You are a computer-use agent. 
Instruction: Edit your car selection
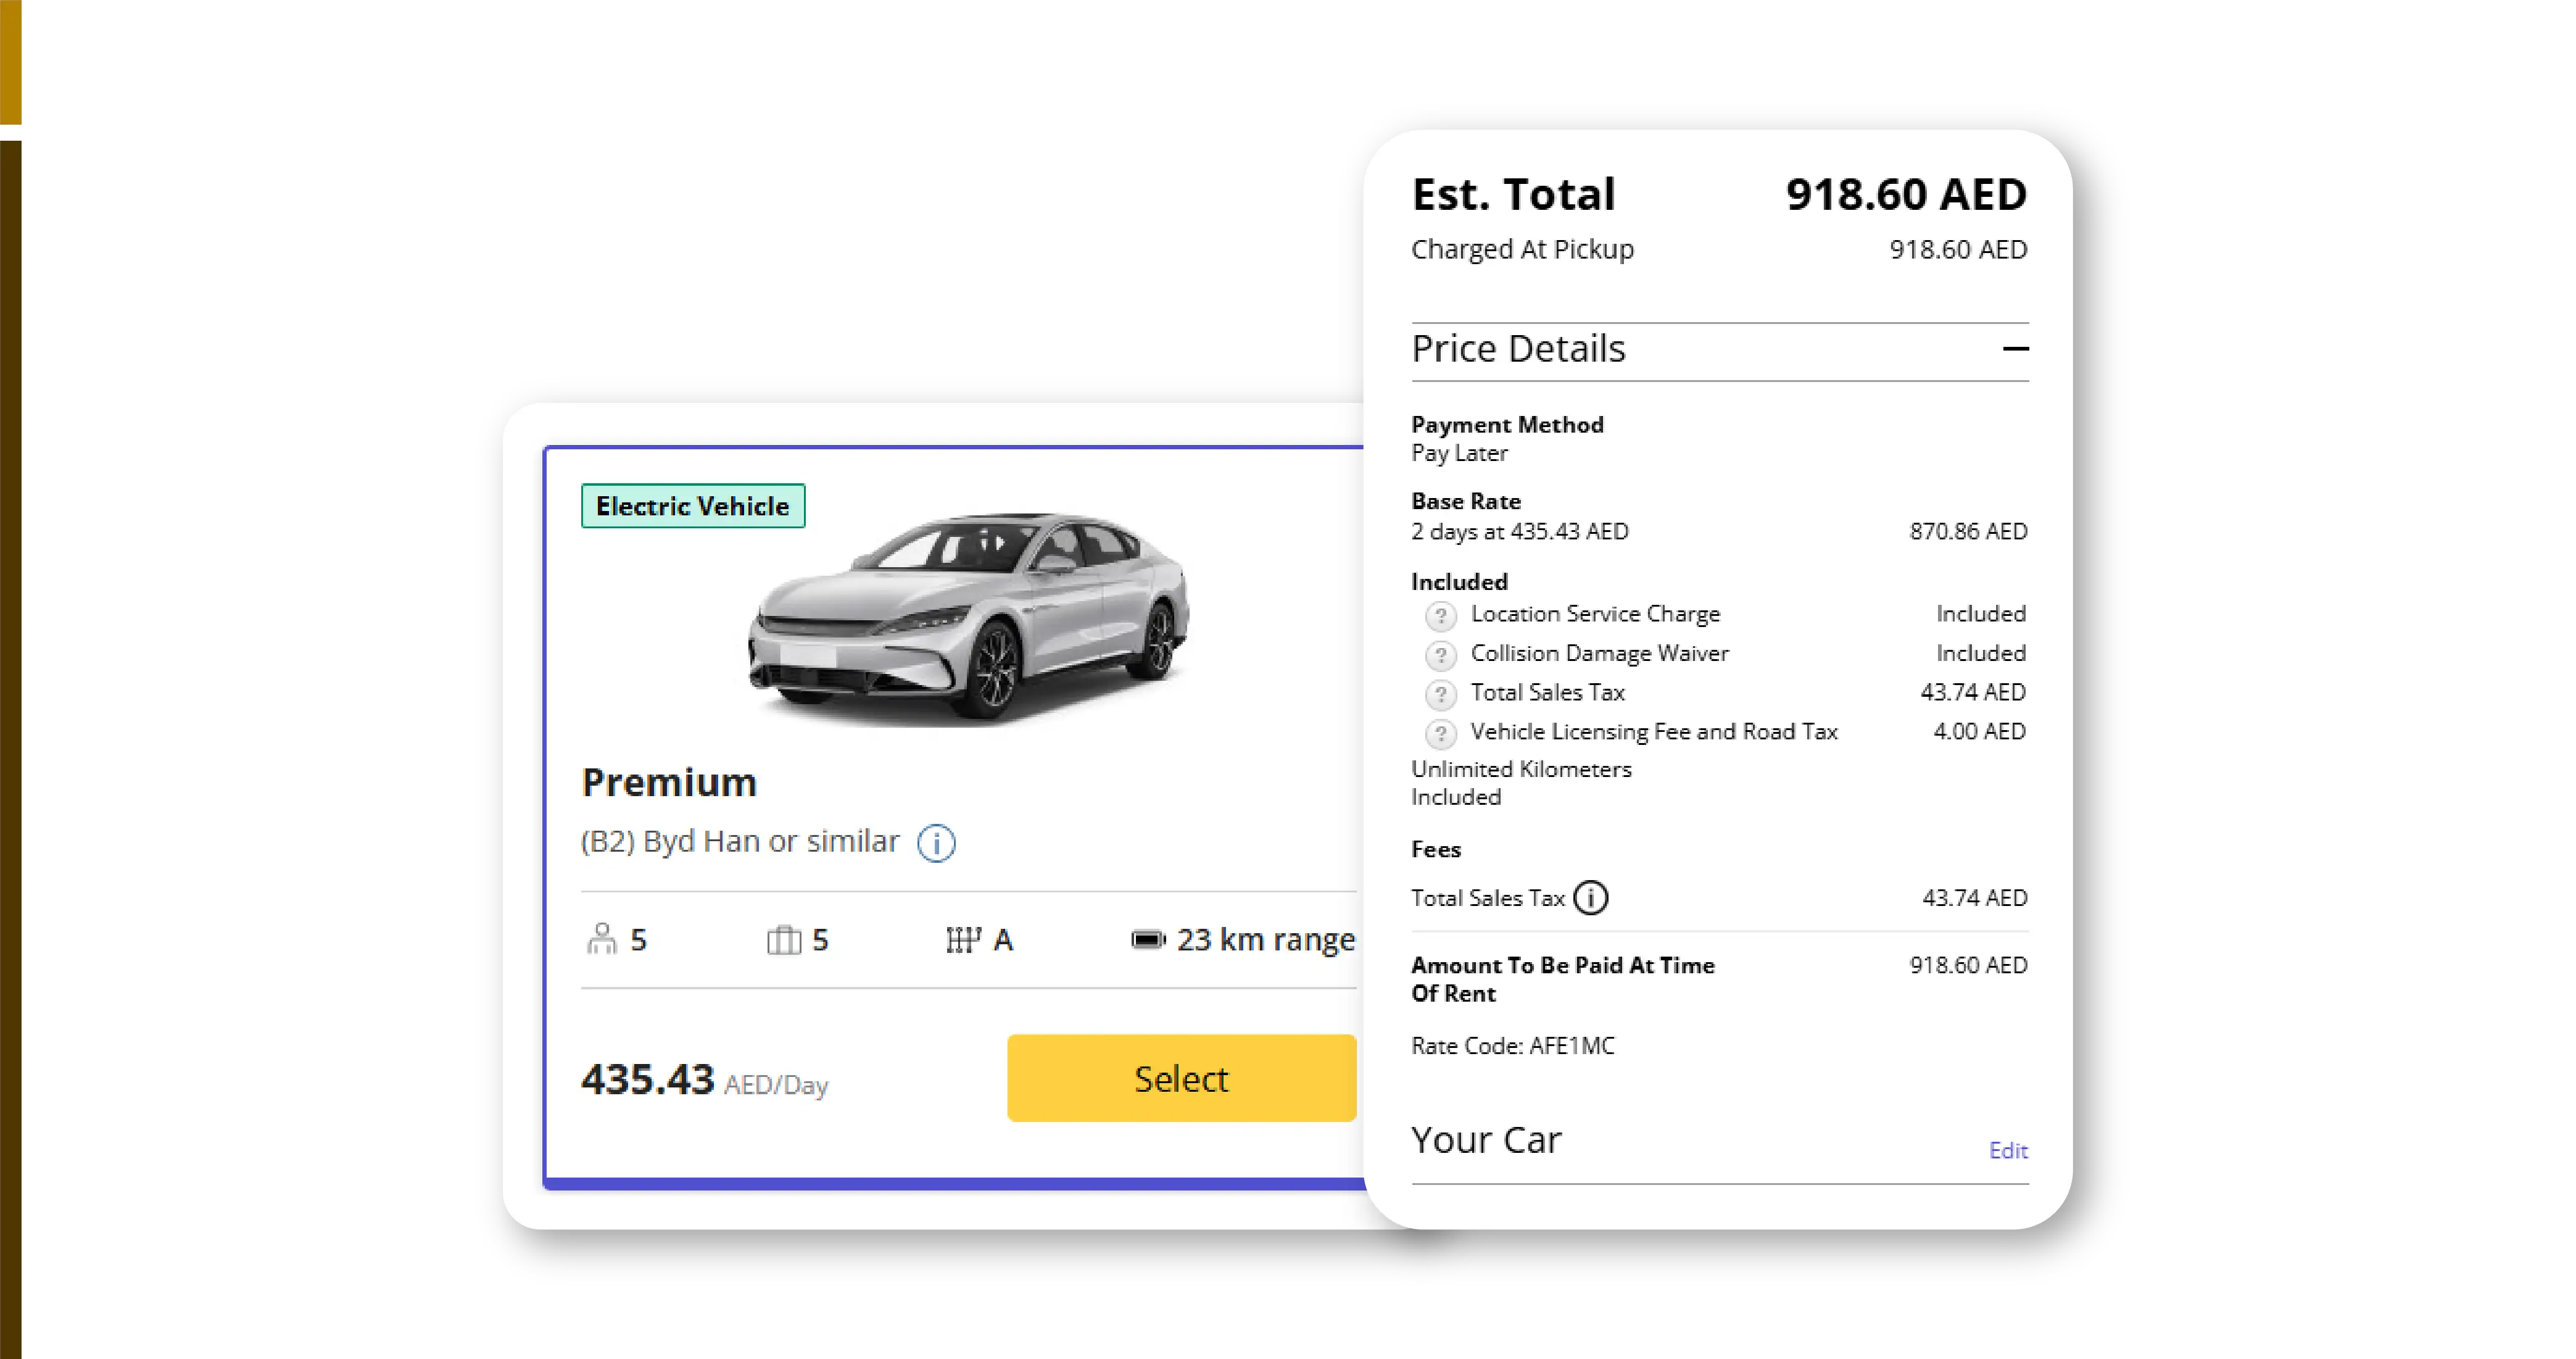2008,1150
